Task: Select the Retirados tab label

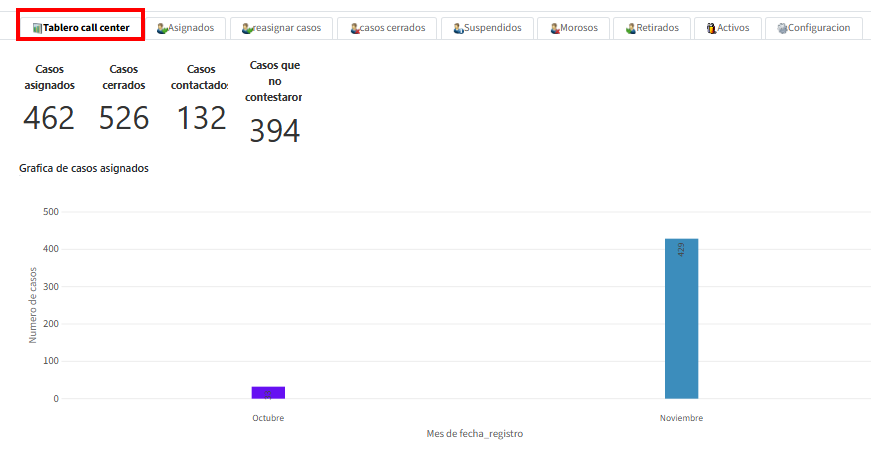Action: (x=657, y=28)
